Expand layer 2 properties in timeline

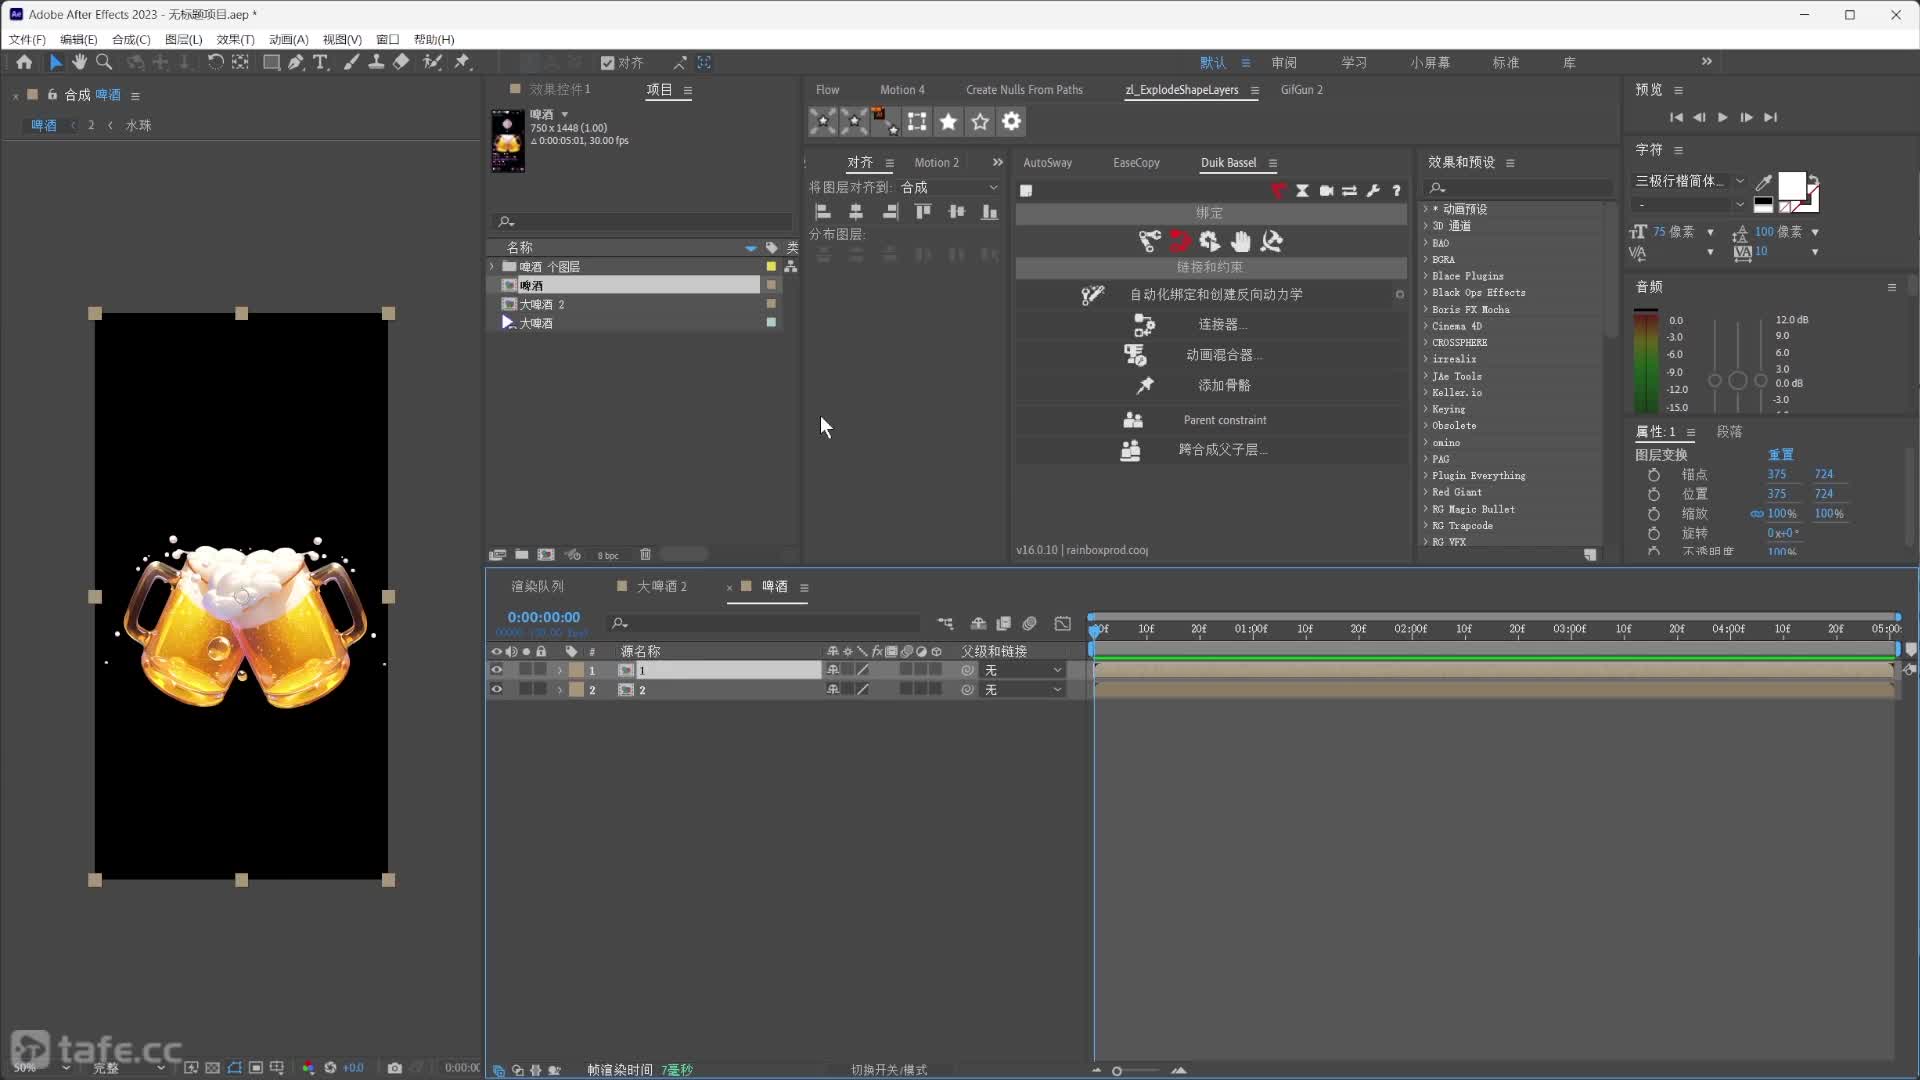pyautogui.click(x=560, y=690)
